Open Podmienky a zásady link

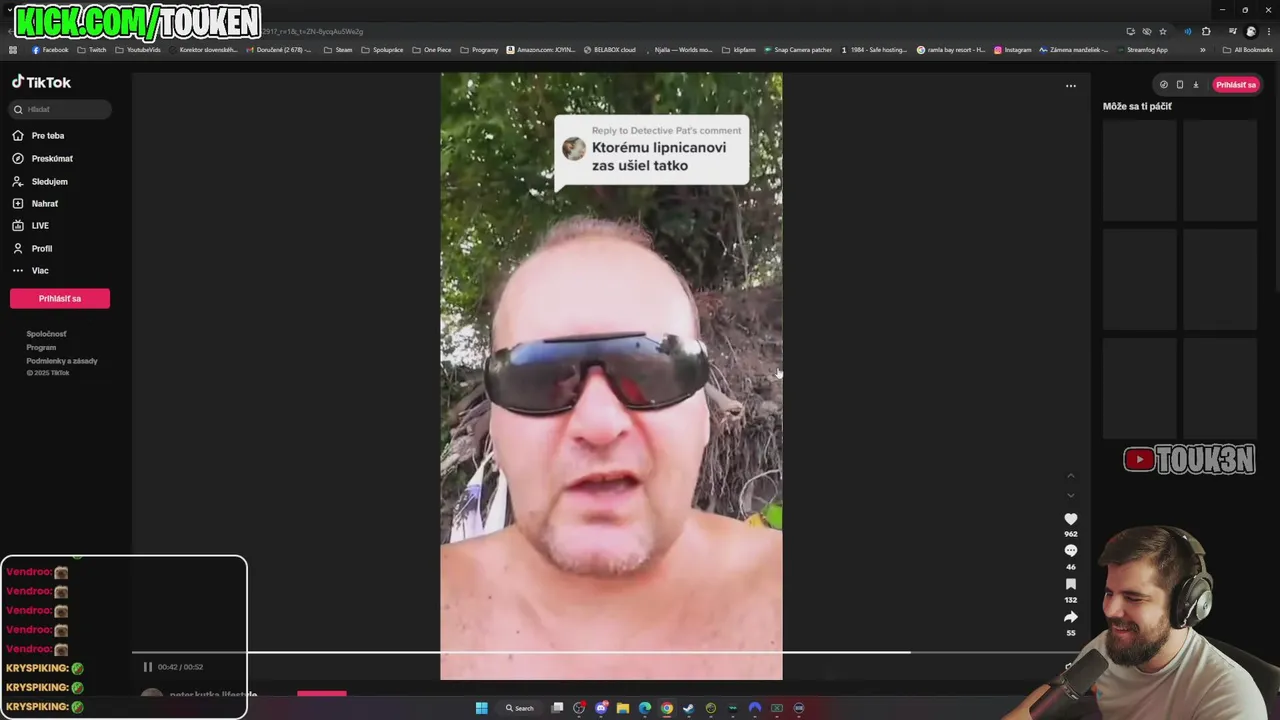tap(62, 361)
